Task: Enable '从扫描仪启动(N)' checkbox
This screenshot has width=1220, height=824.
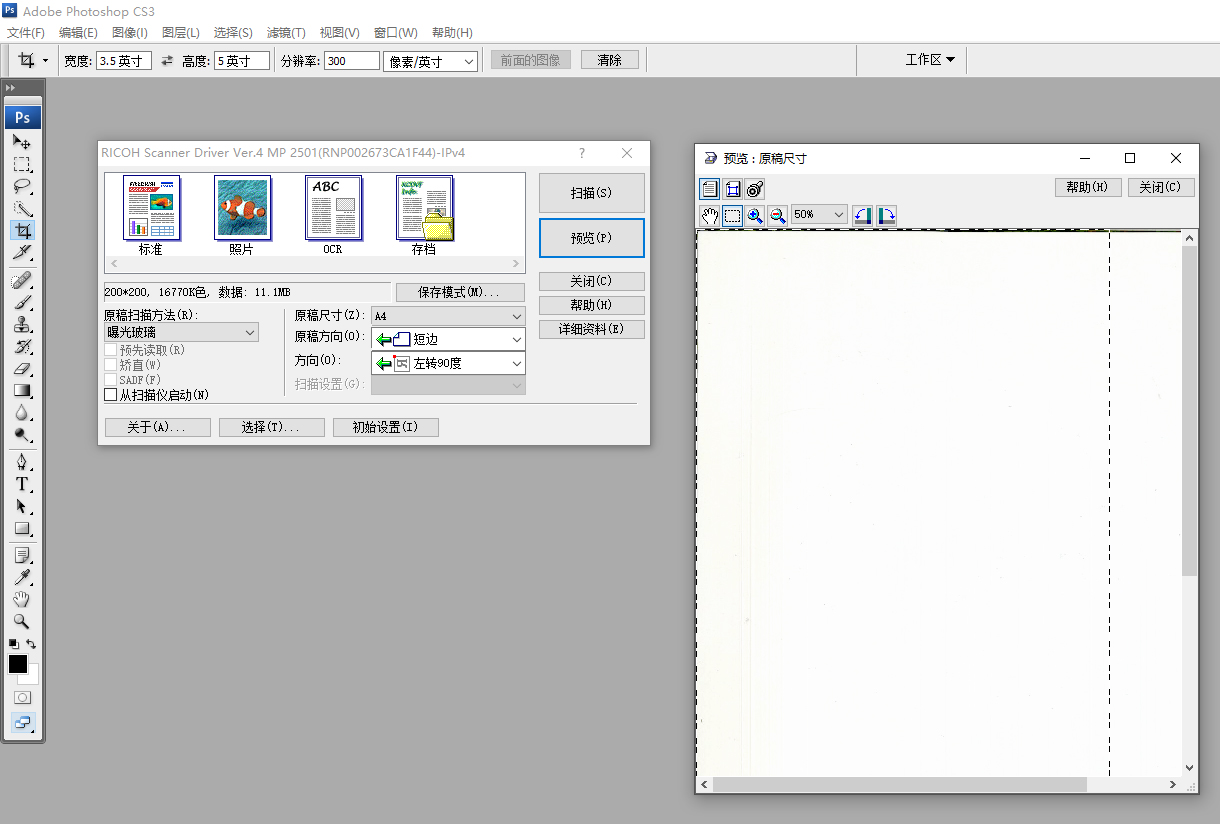Action: 111,395
